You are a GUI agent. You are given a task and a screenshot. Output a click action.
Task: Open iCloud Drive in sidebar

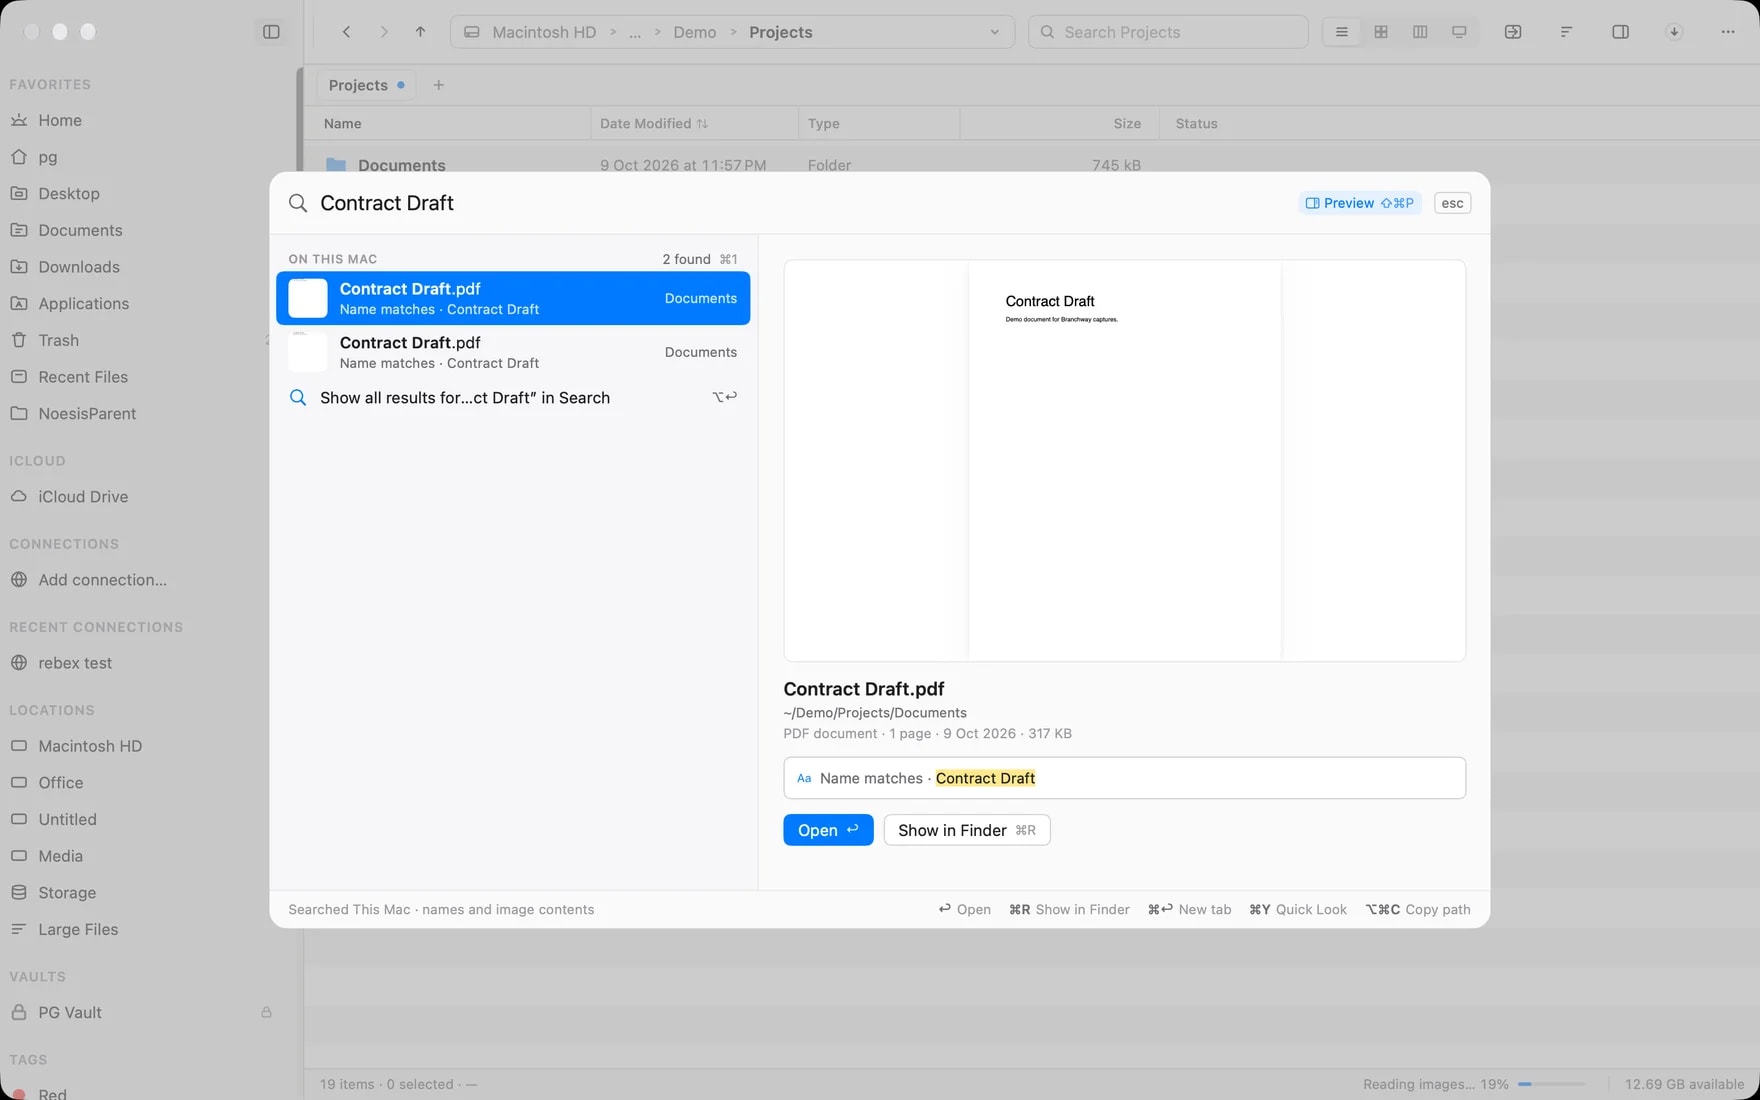tap(83, 497)
